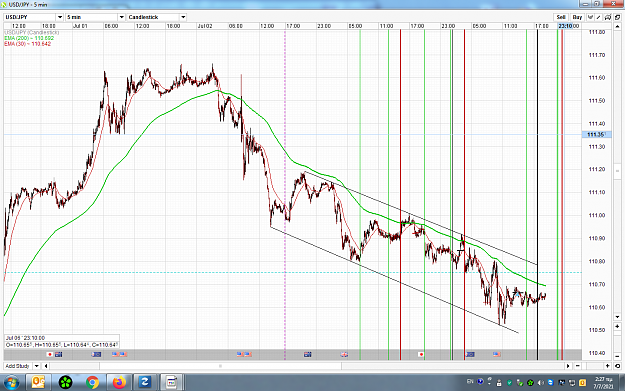The image size is (625, 391).
Task: Open the 5 min timeframe dropdown
Action: coord(122,17)
